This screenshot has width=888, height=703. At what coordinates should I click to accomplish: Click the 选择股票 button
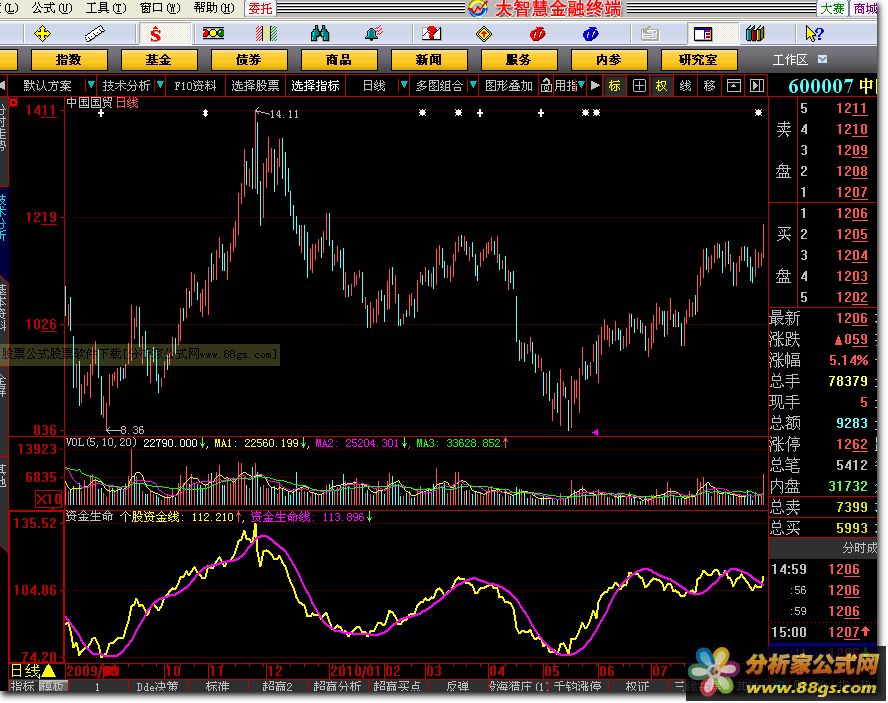[x=255, y=86]
